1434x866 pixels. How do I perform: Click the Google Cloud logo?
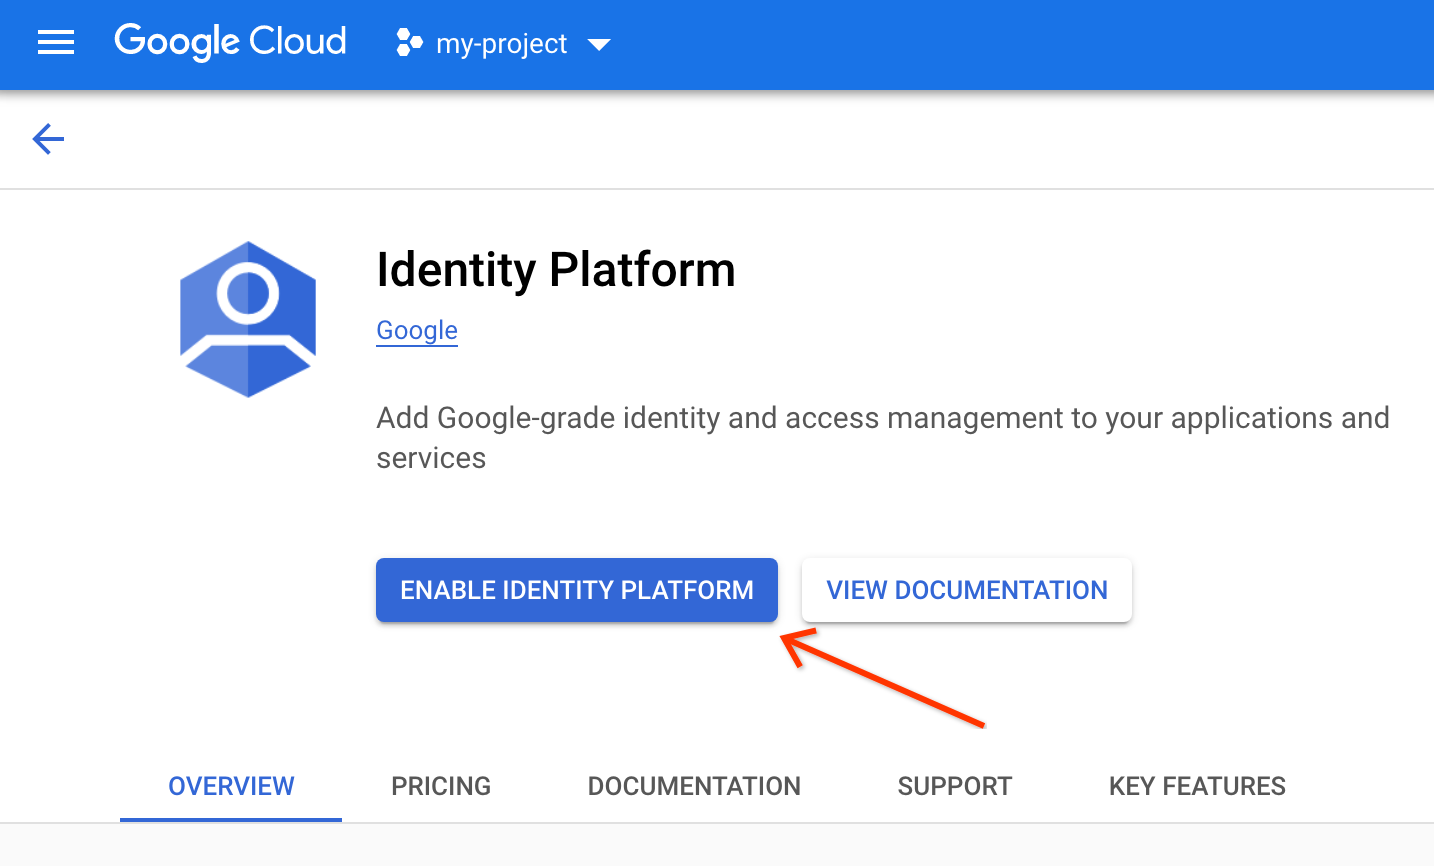tap(230, 42)
